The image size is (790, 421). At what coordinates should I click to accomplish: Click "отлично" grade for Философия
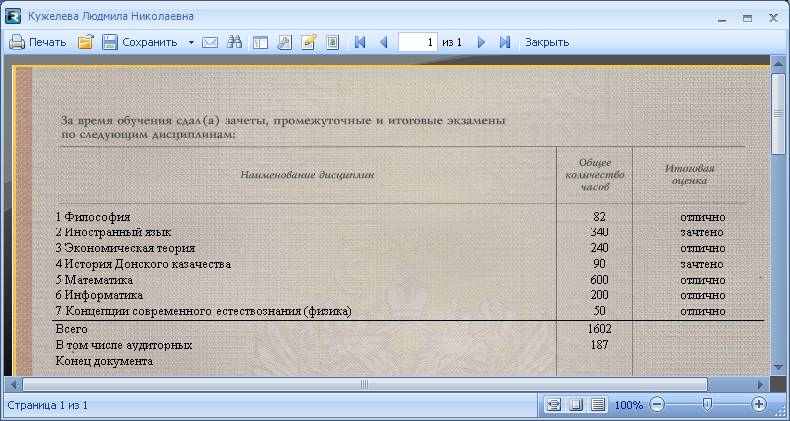[702, 218]
